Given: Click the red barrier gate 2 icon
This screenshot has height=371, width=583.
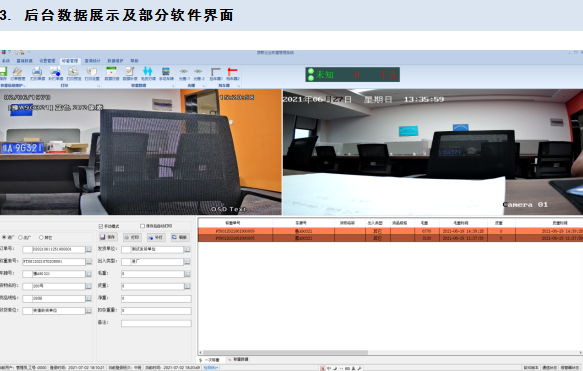Looking at the screenshot, I should click(x=232, y=71).
